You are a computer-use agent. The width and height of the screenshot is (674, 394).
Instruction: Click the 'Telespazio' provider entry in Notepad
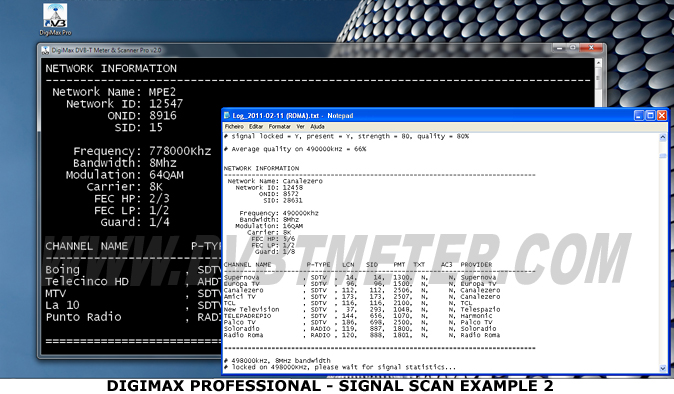[480, 309]
